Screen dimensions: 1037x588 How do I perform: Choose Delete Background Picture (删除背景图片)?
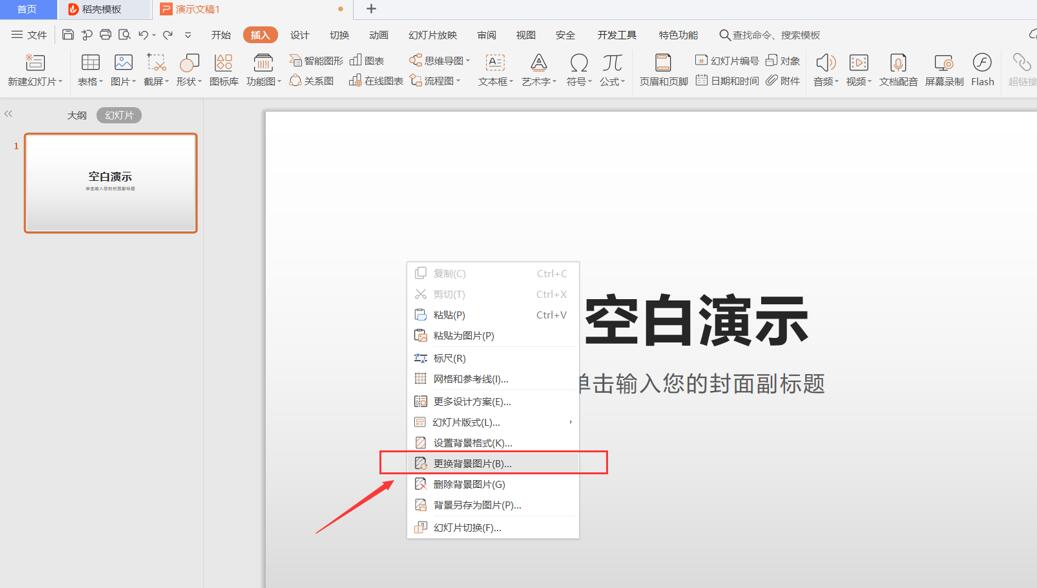pyautogui.click(x=493, y=484)
